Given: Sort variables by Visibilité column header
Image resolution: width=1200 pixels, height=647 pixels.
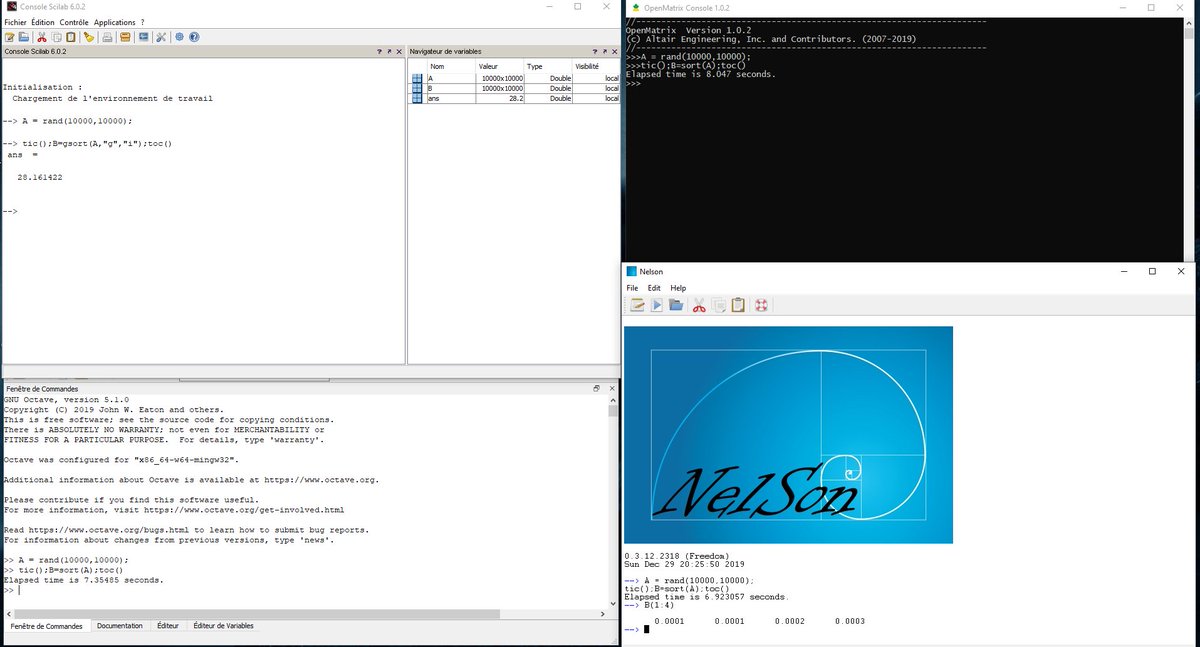Looking at the screenshot, I should pyautogui.click(x=596, y=66).
